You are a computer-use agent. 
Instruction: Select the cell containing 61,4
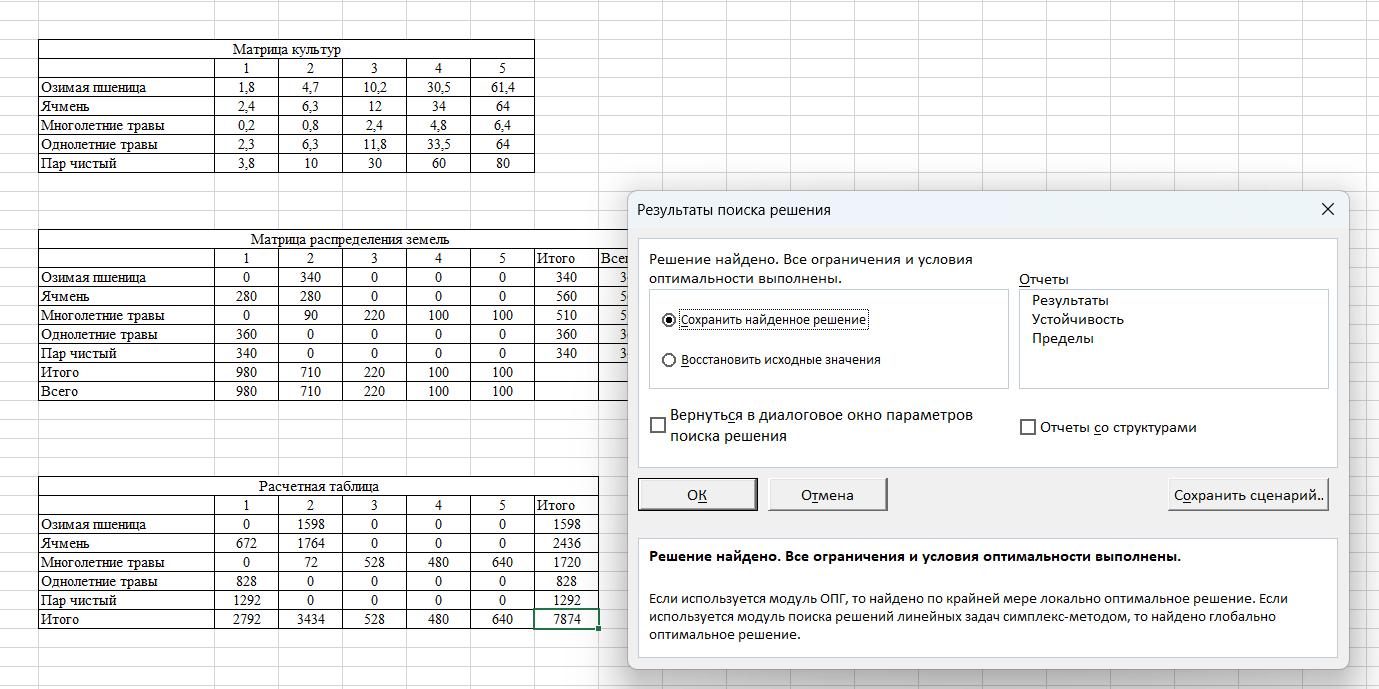tap(502, 87)
